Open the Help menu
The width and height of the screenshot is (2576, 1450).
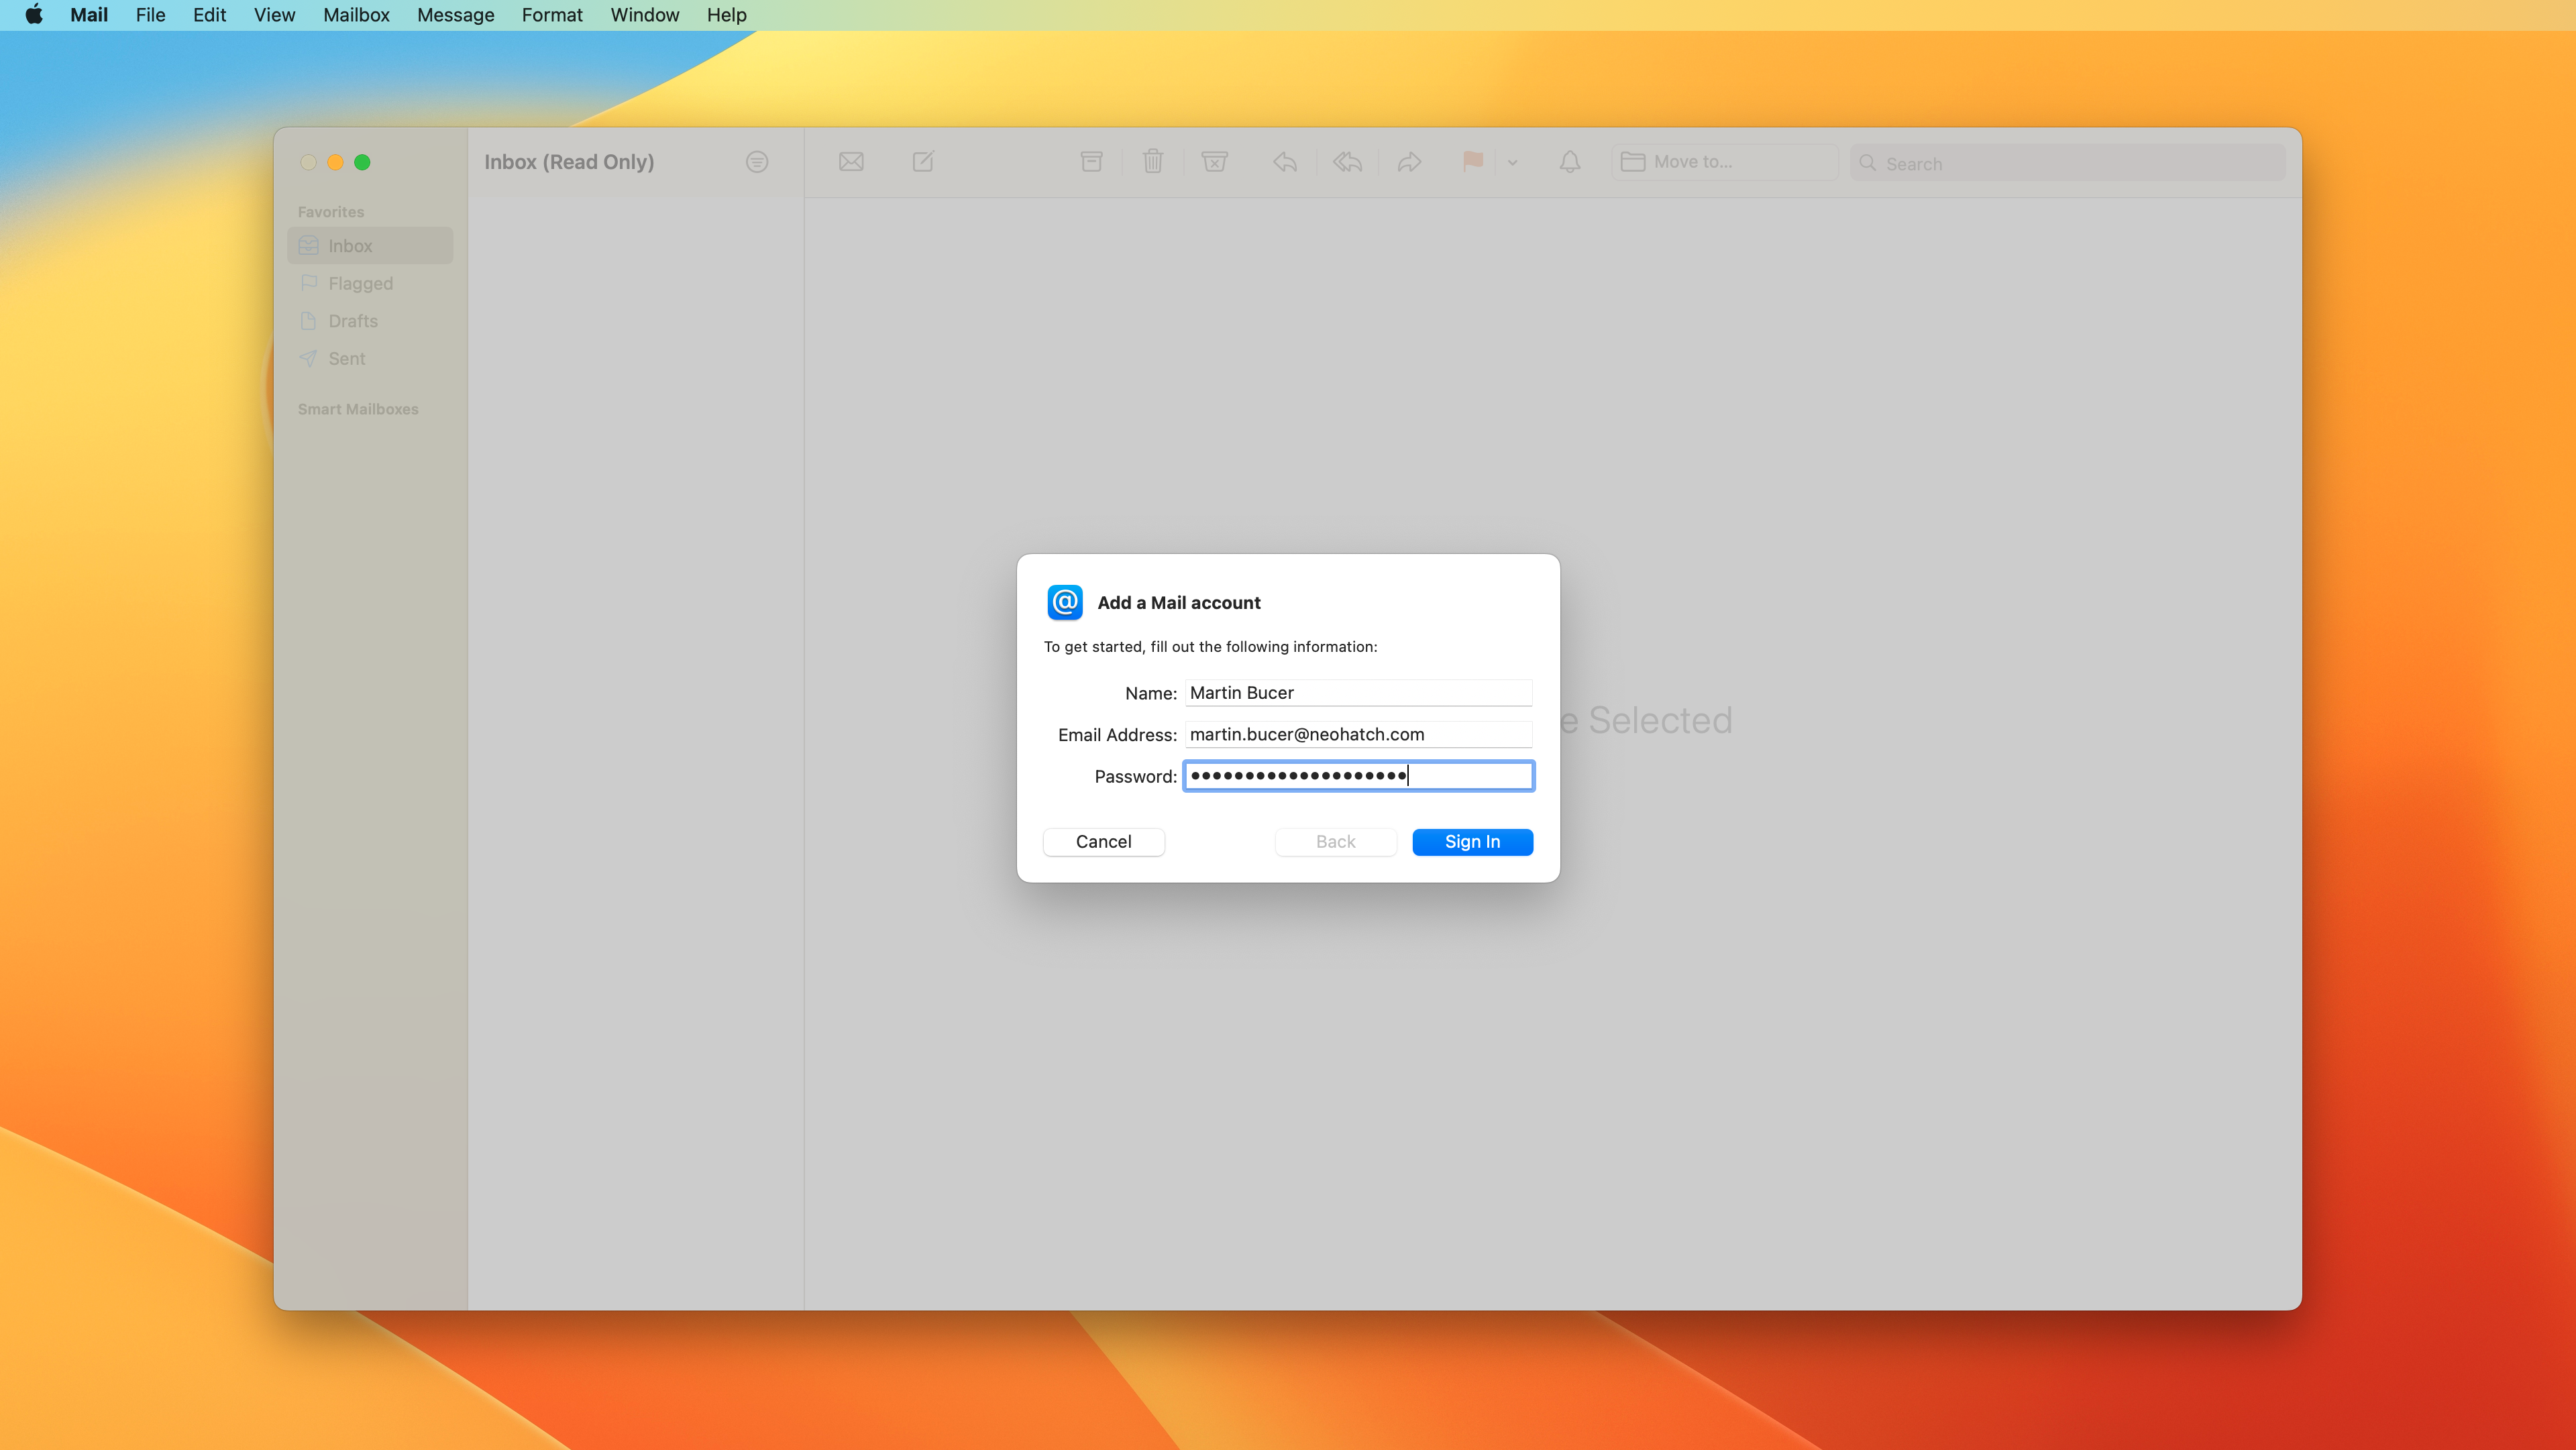click(x=727, y=15)
